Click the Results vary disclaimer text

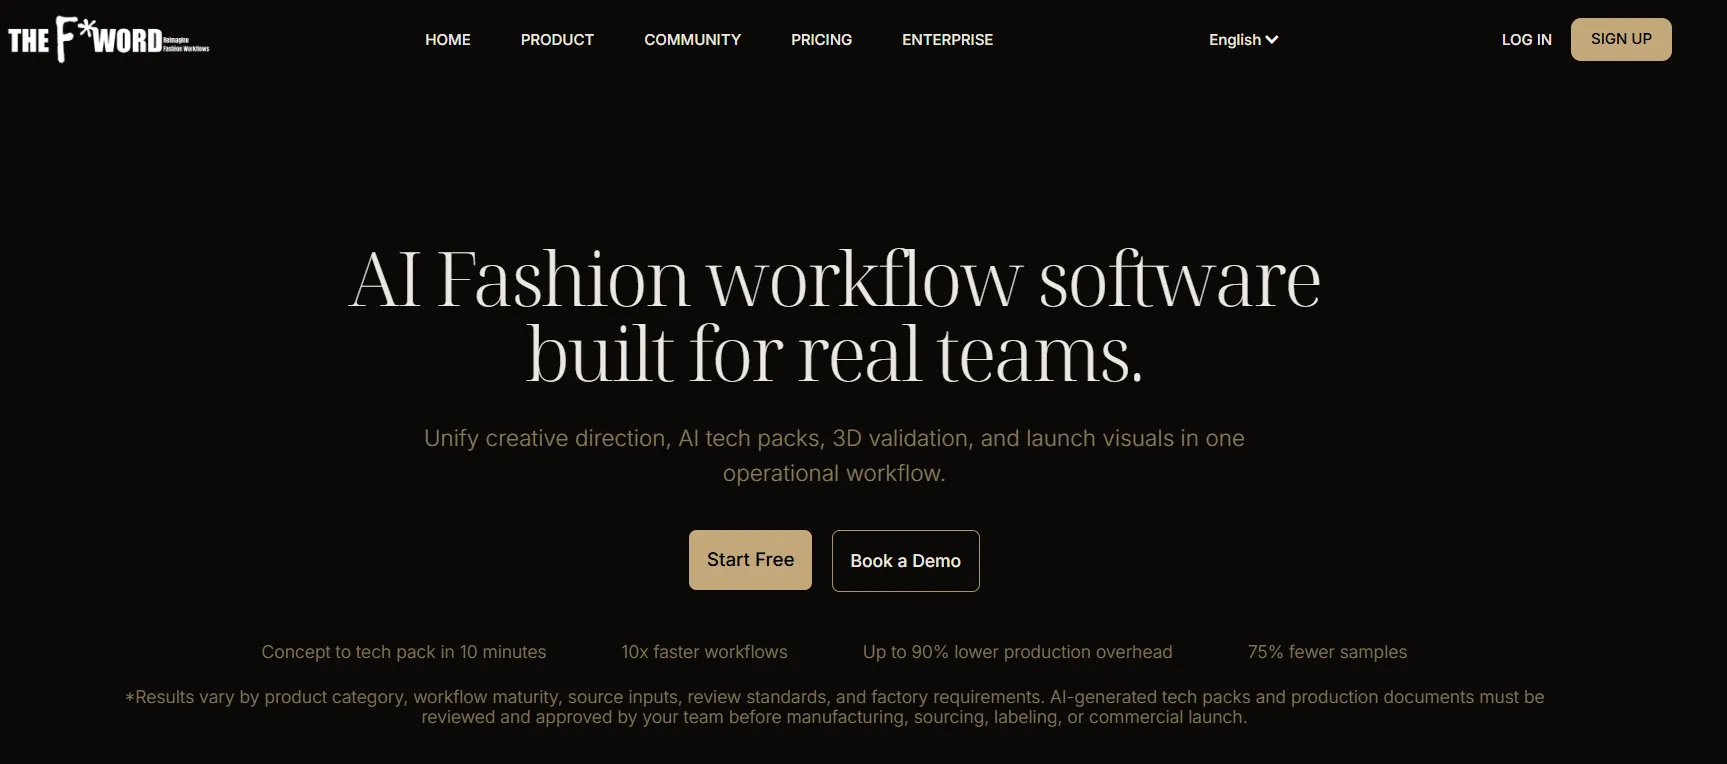(x=834, y=707)
